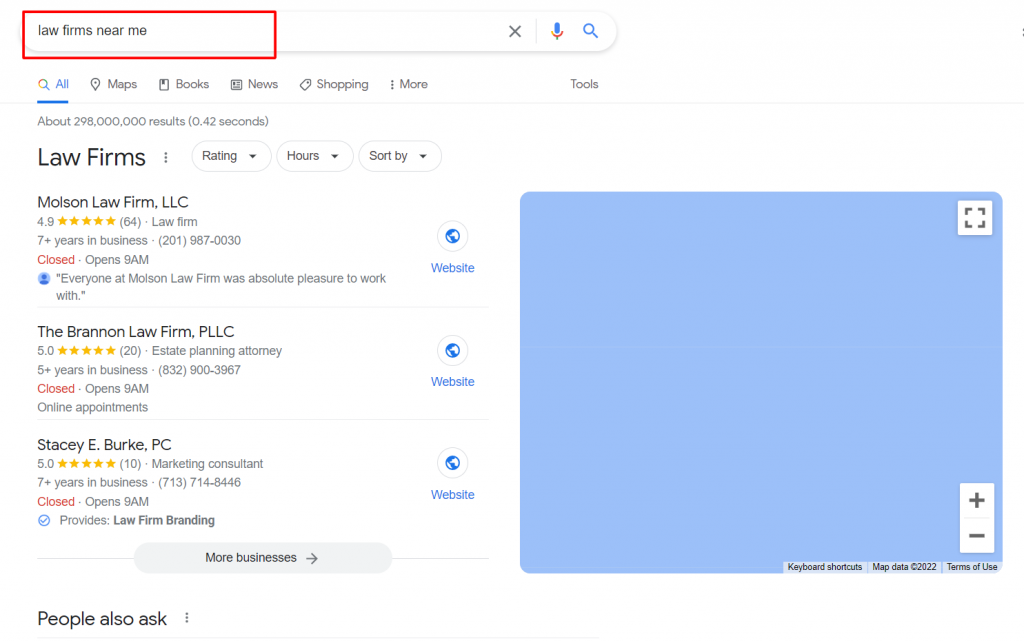Viewport: 1024px width, 641px height.
Task: Click the microphone icon for voice search
Action: point(557,31)
